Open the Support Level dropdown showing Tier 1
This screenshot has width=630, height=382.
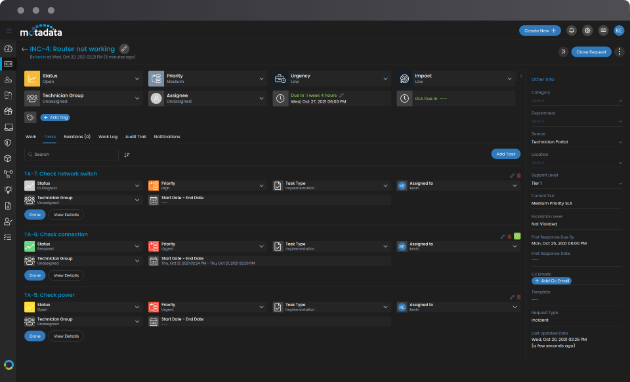point(577,183)
